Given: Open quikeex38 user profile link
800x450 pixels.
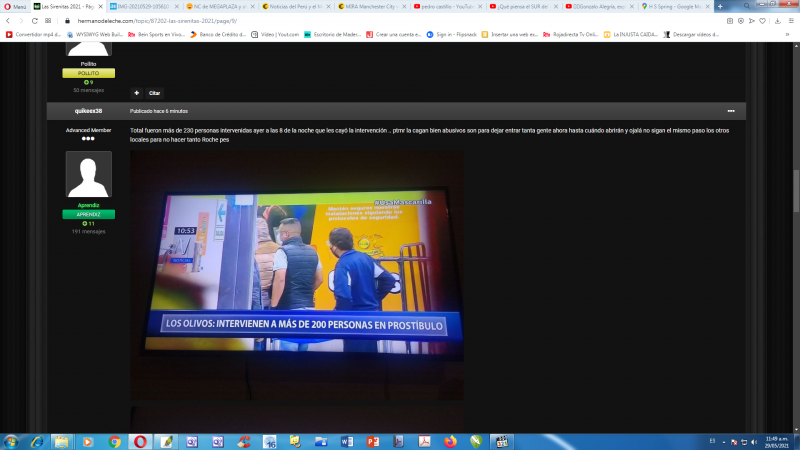Looking at the screenshot, I should [88, 110].
